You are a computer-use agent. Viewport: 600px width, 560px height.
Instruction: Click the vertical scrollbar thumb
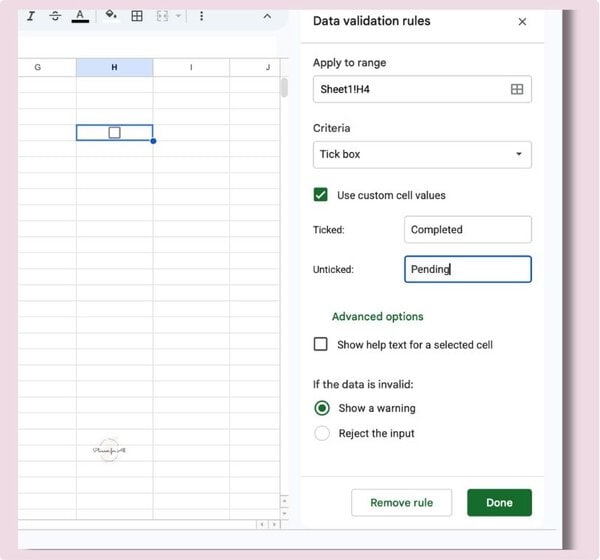[284, 88]
